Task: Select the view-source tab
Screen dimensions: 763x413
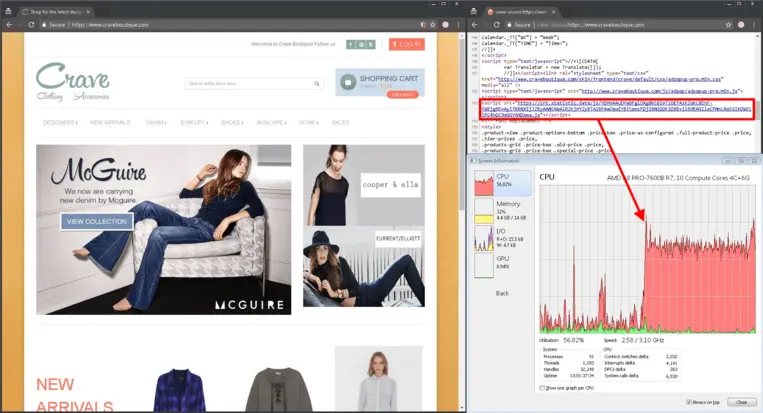Action: [521, 12]
